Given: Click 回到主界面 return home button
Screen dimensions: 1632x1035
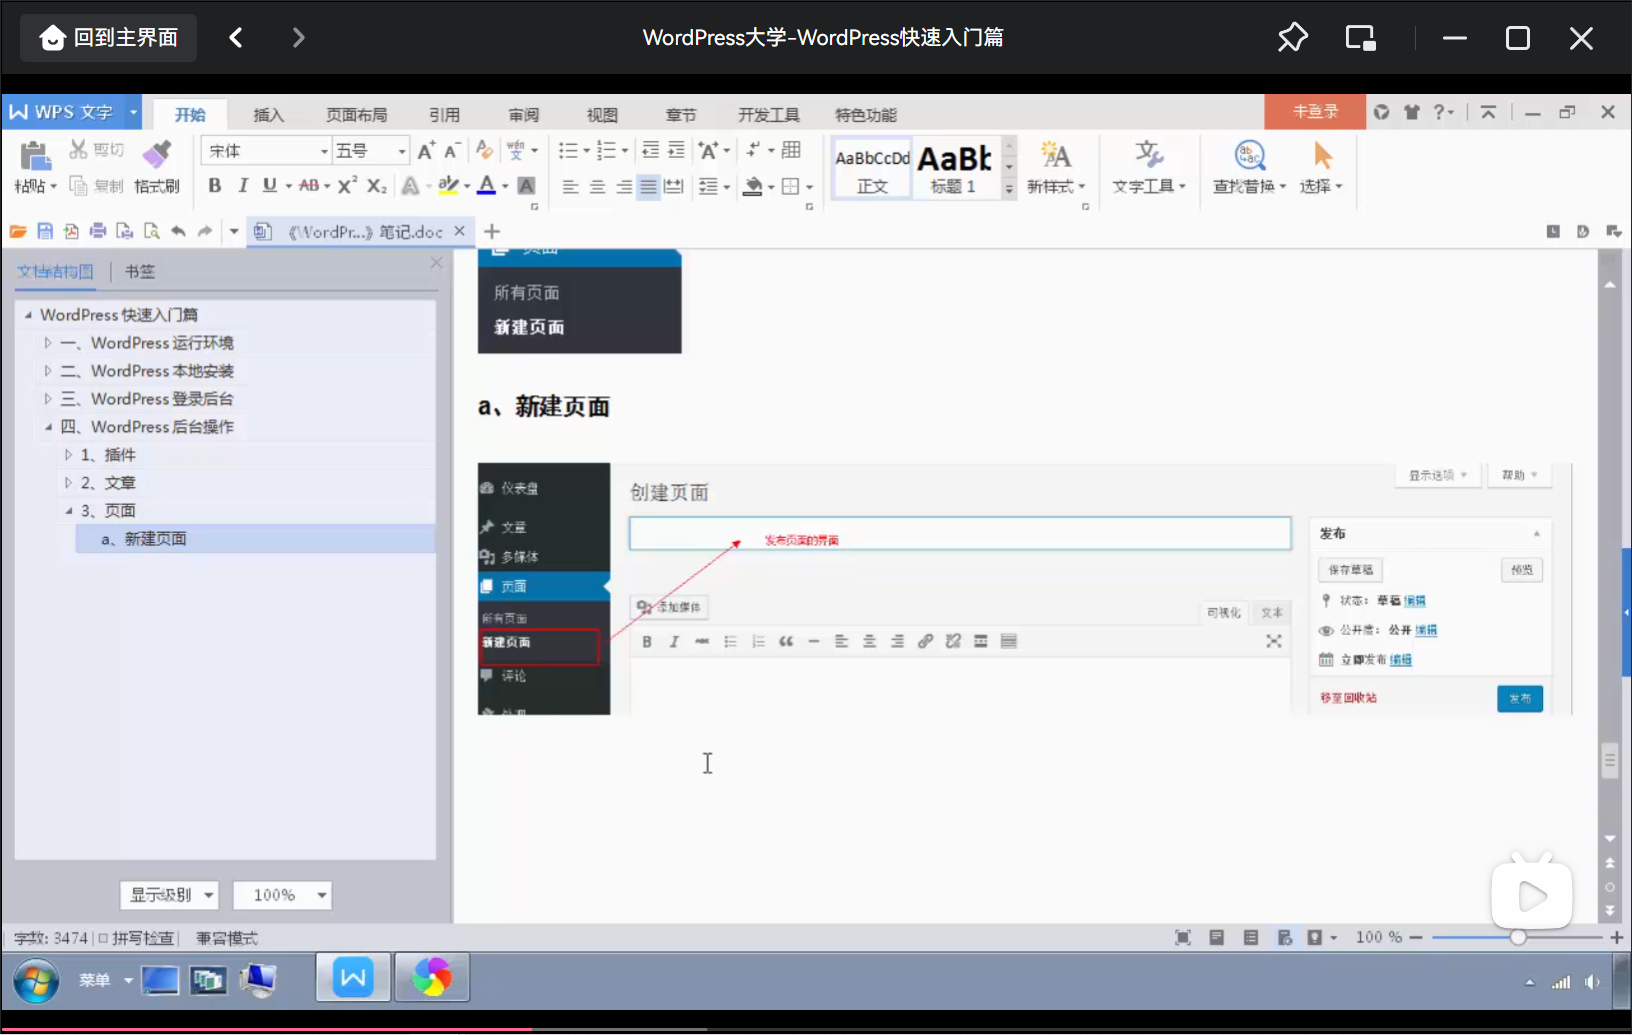Looking at the screenshot, I should [x=109, y=38].
